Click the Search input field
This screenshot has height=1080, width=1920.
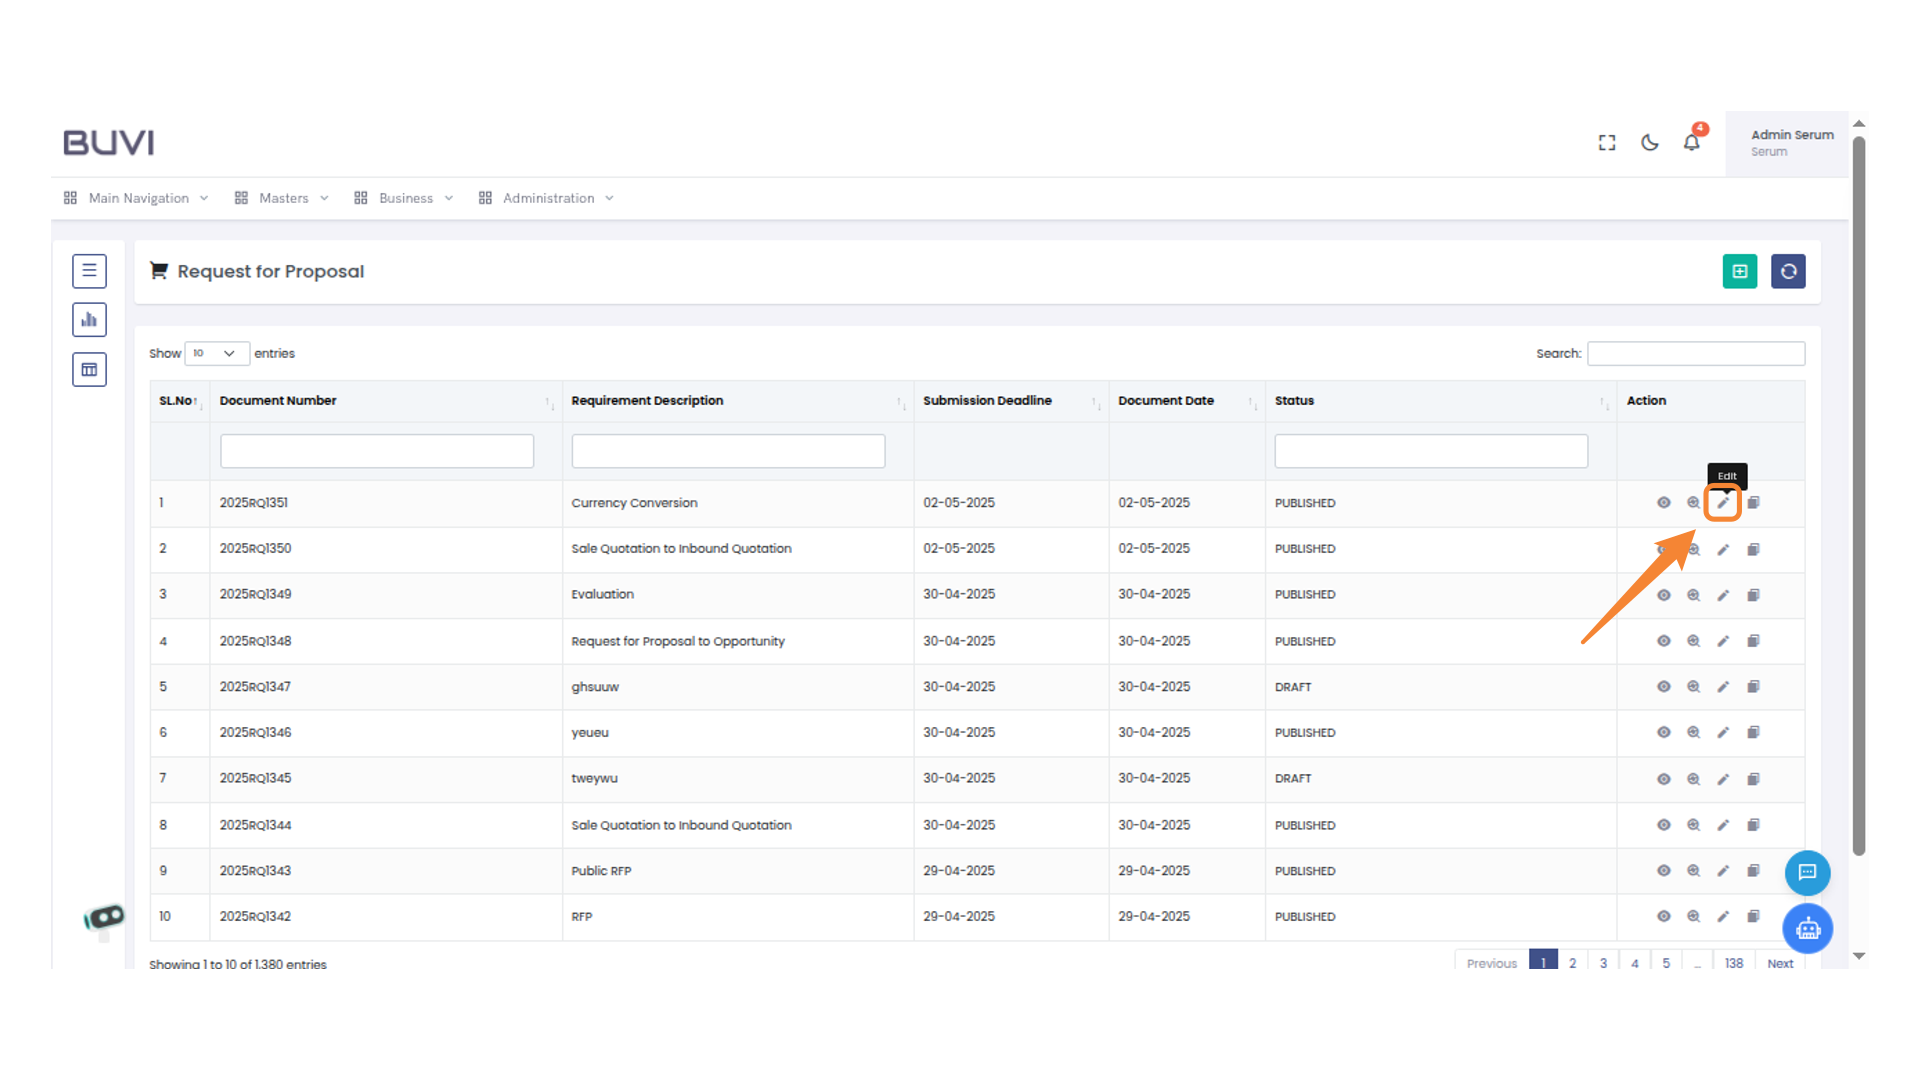(x=1695, y=353)
